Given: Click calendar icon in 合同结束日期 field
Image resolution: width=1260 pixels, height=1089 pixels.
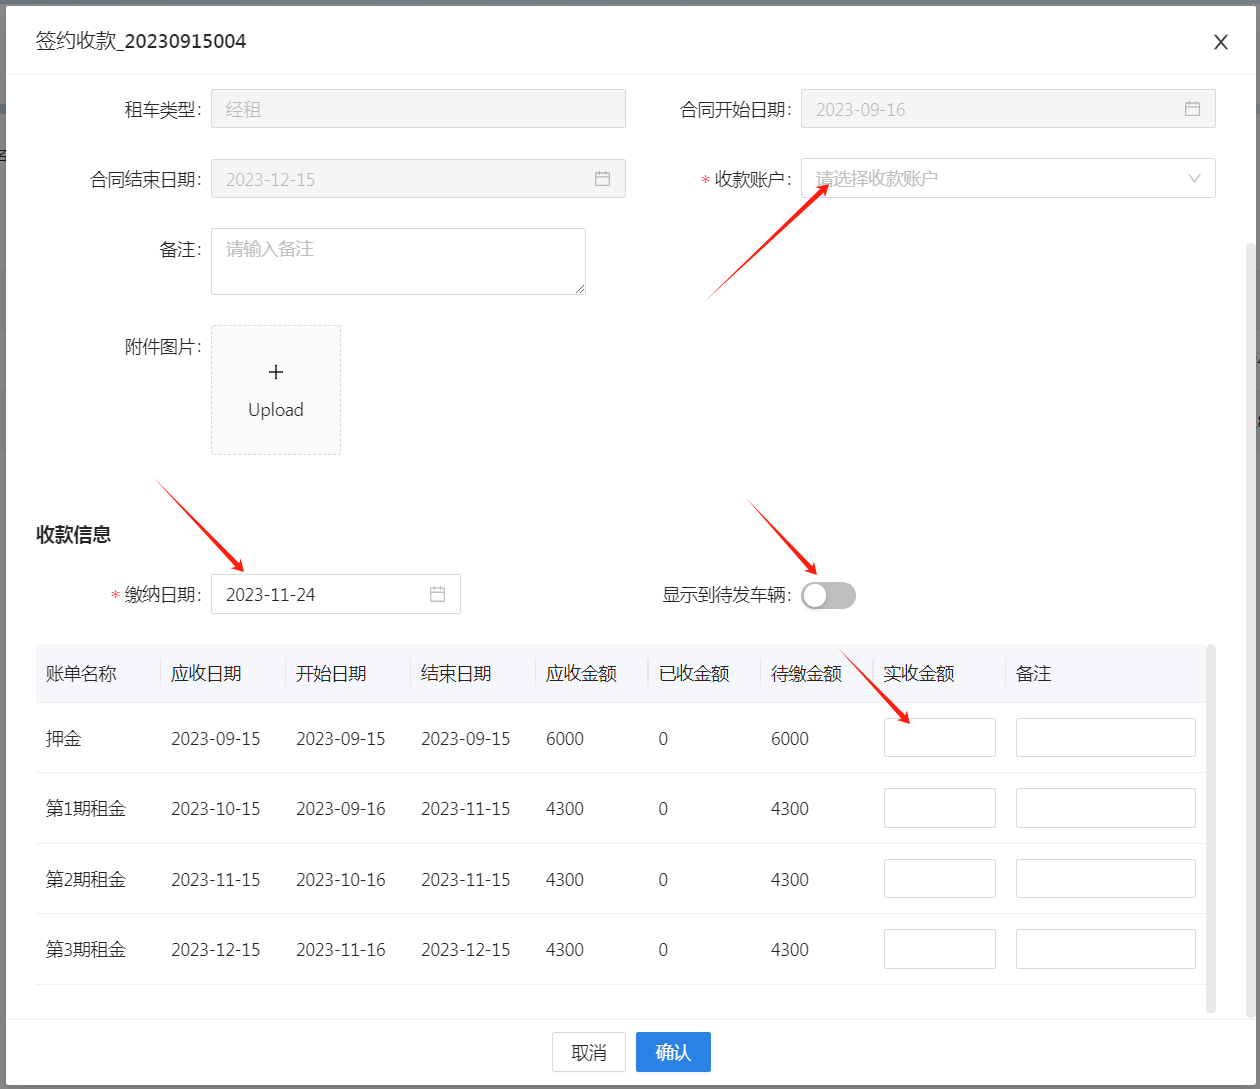Looking at the screenshot, I should click(602, 179).
